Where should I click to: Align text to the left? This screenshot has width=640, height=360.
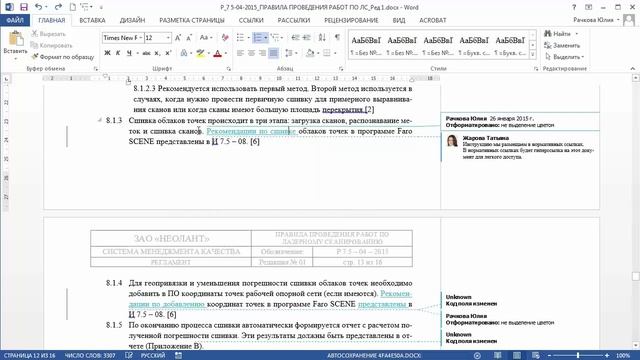pyautogui.click(x=240, y=53)
